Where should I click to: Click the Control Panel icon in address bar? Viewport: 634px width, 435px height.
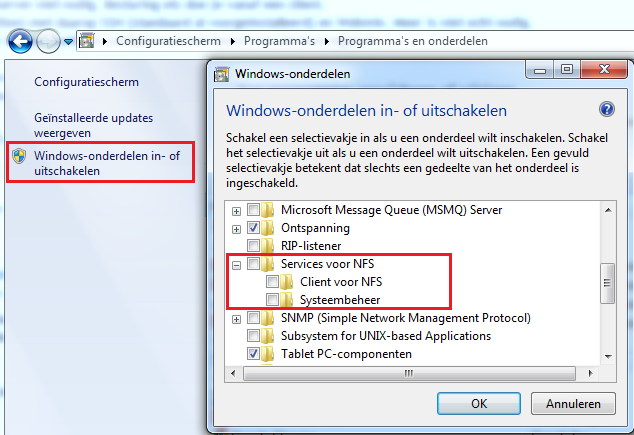tap(87, 41)
